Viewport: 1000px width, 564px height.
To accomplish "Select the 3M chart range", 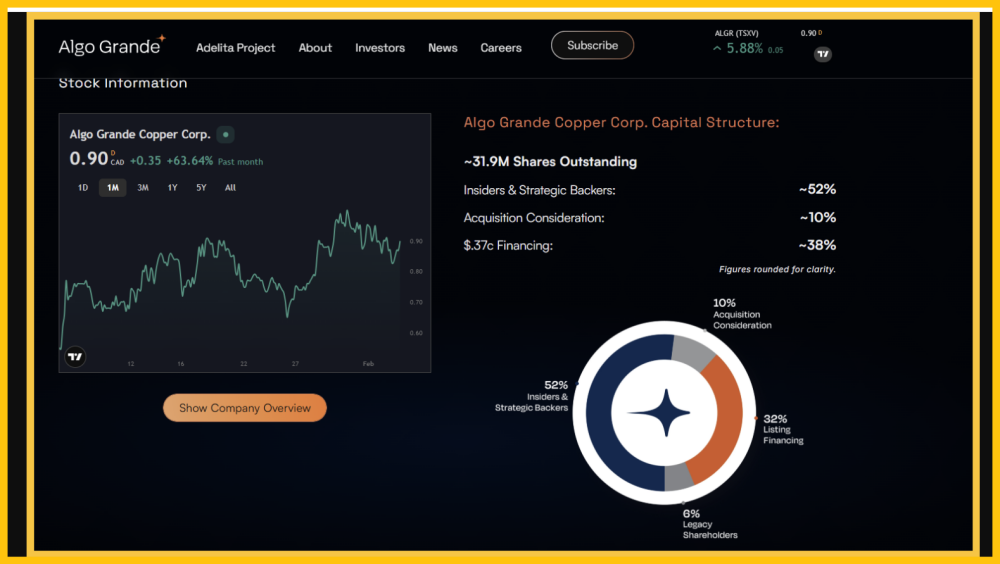I will click(143, 188).
